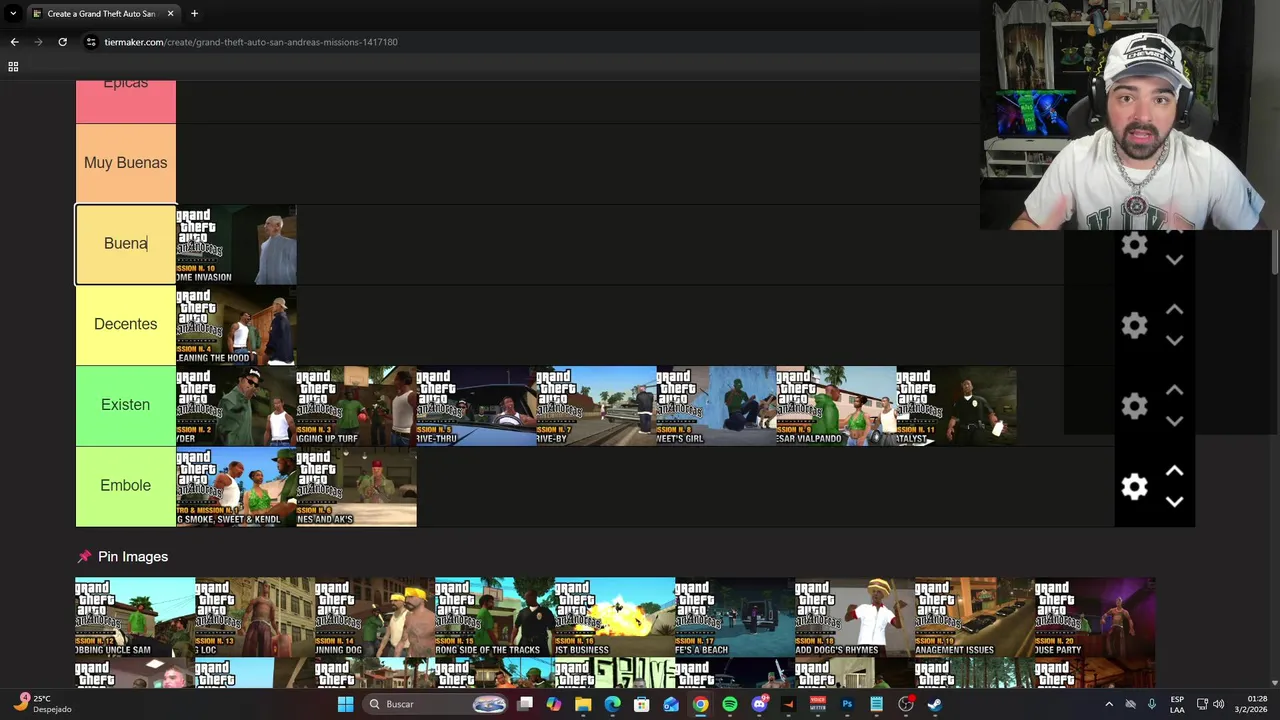Click the tiermaker.com URL address bar
The image size is (1280, 720).
tap(251, 42)
